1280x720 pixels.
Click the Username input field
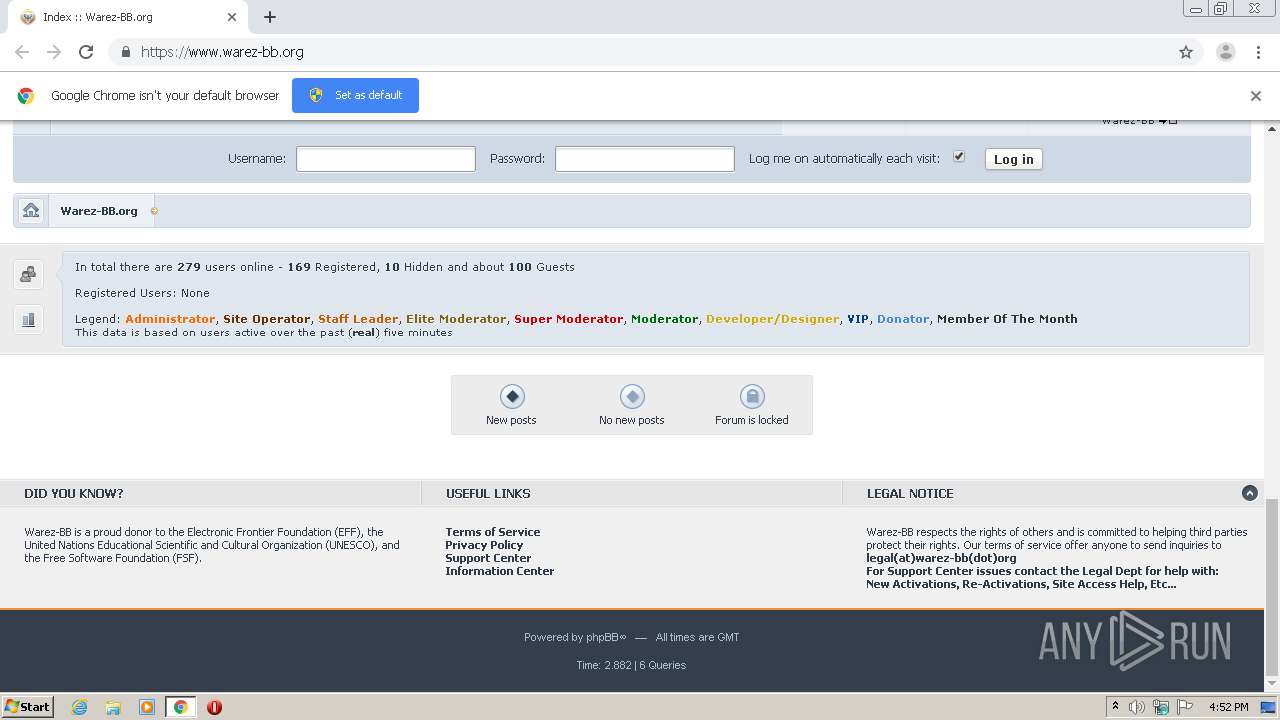point(385,159)
